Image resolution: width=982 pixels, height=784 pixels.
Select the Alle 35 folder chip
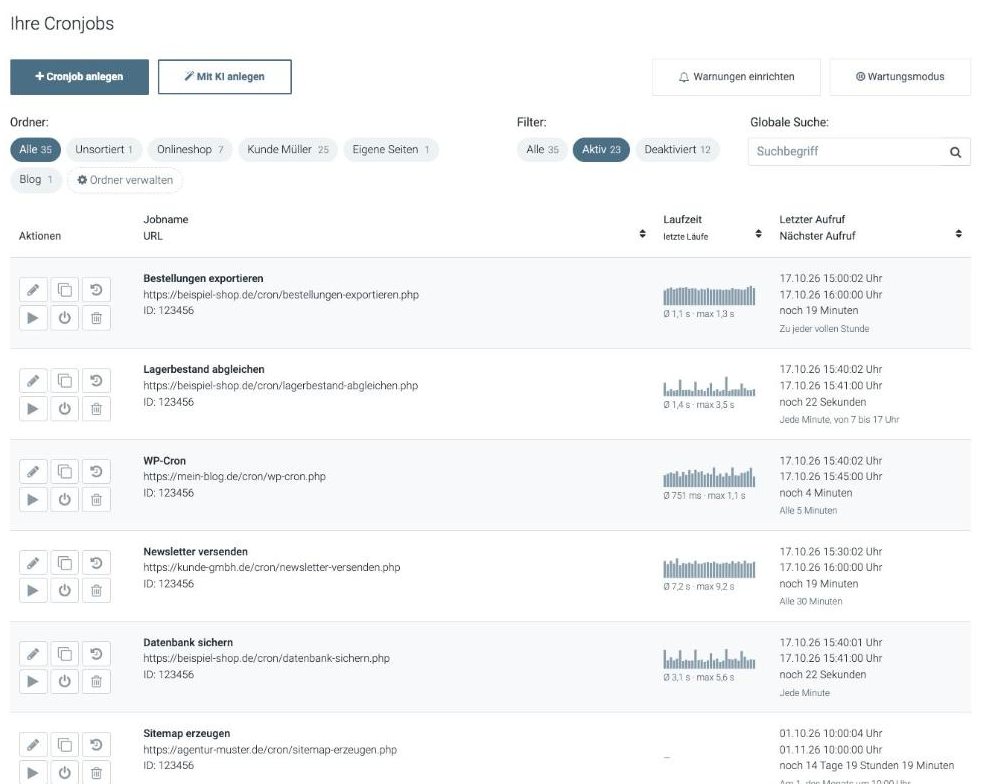(36, 150)
